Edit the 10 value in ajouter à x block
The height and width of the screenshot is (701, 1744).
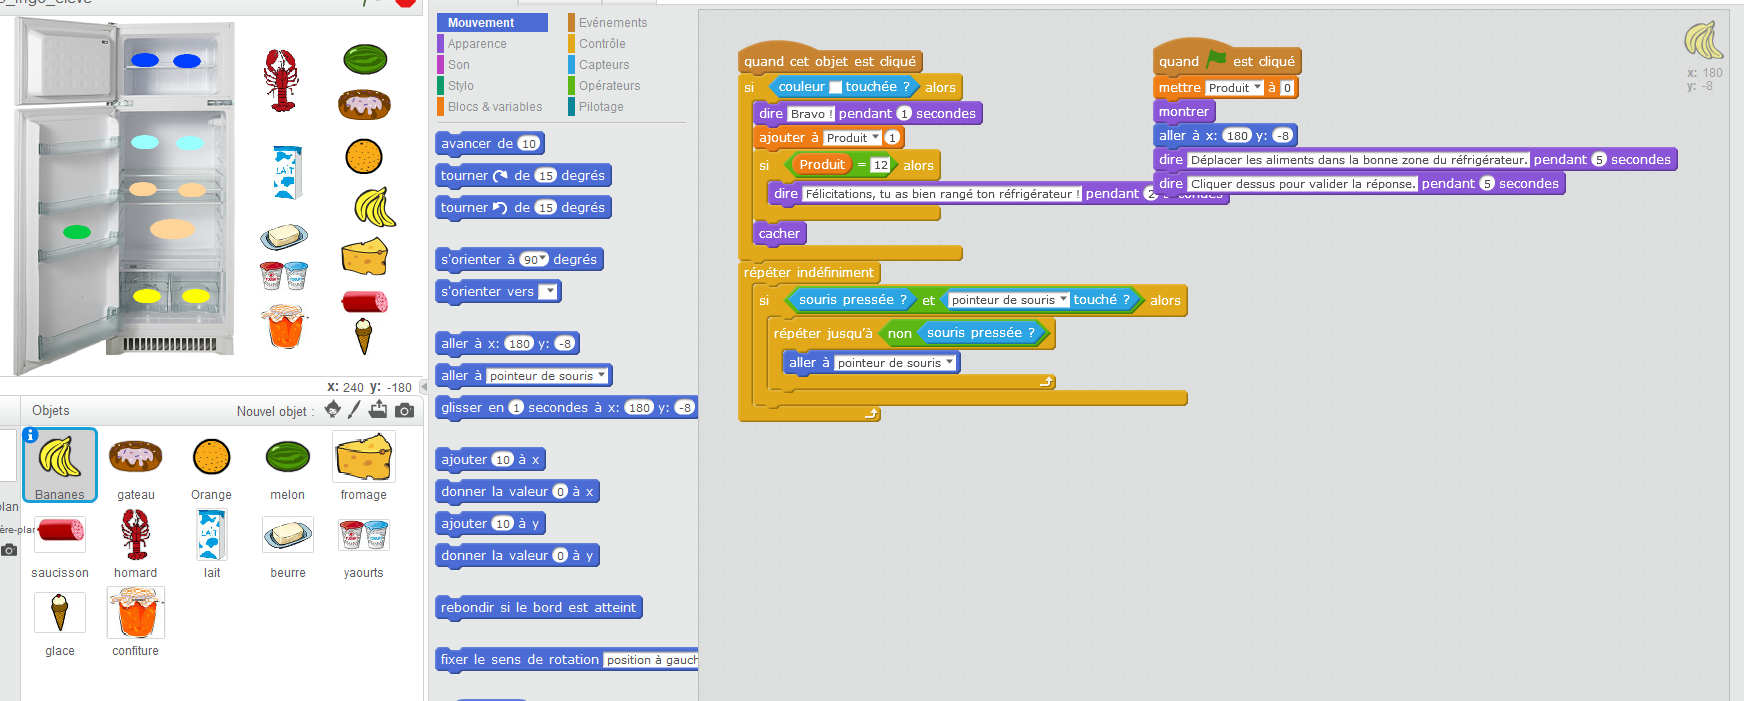(503, 460)
